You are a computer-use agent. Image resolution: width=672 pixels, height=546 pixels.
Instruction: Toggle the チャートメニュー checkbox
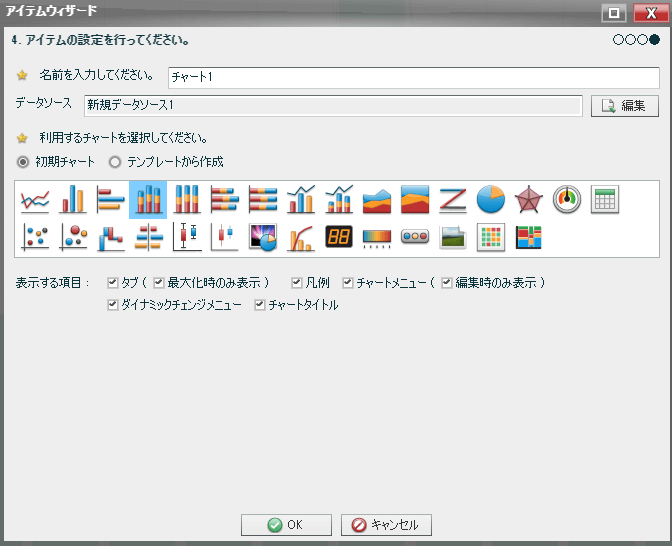tap(348, 282)
